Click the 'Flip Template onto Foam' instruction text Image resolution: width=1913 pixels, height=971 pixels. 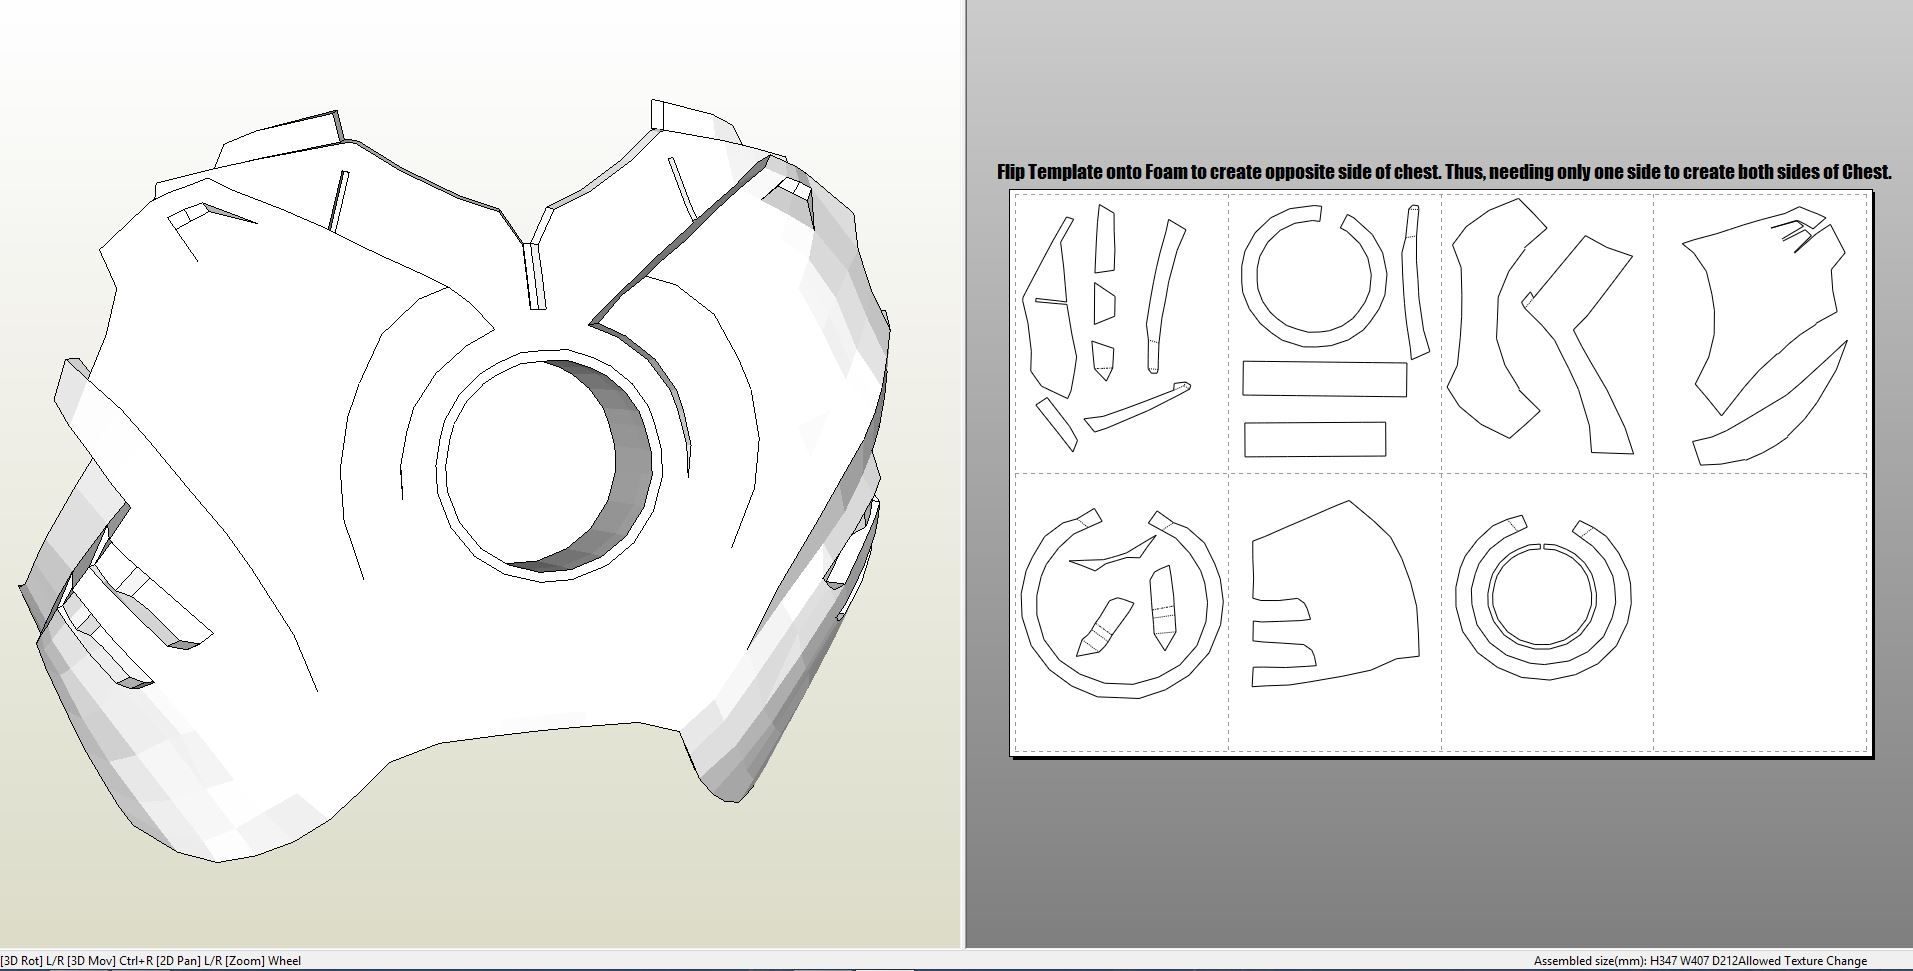pyautogui.click(x=1444, y=171)
